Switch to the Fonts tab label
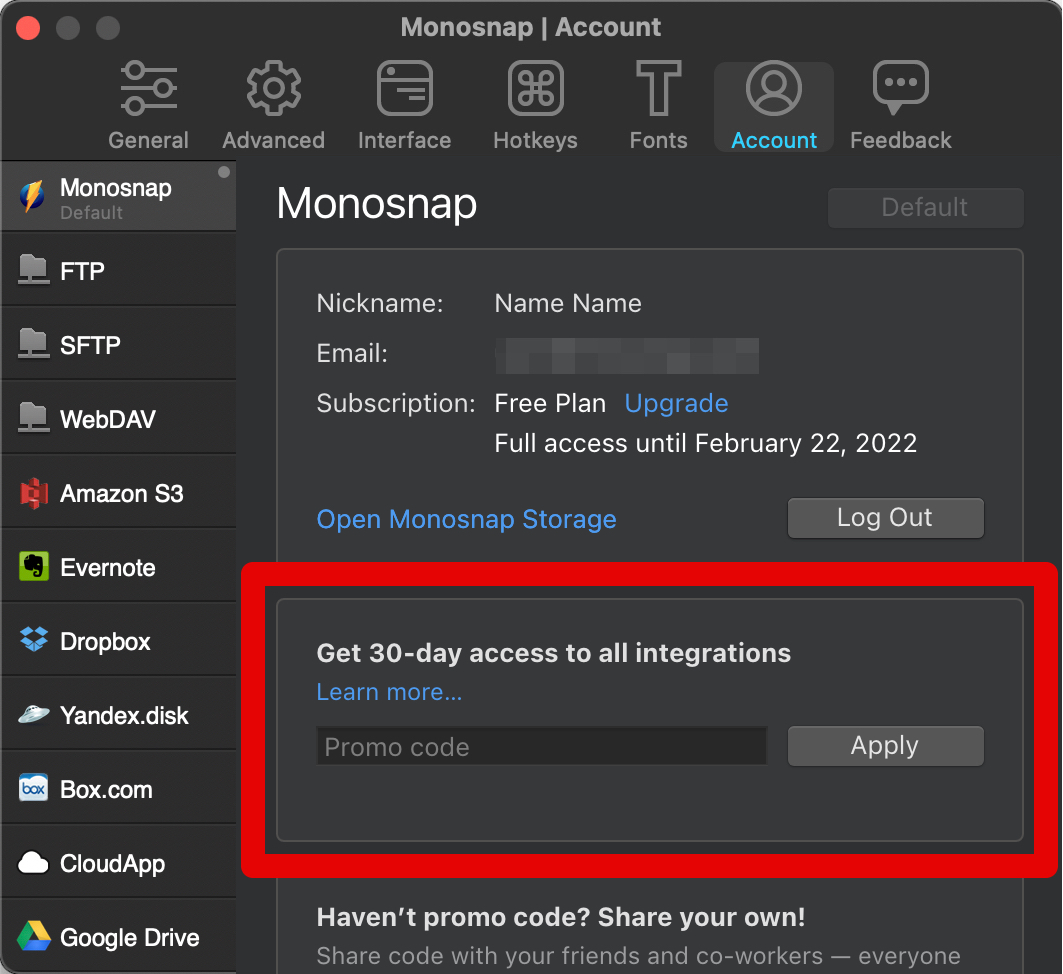1063x974 pixels. [658, 140]
